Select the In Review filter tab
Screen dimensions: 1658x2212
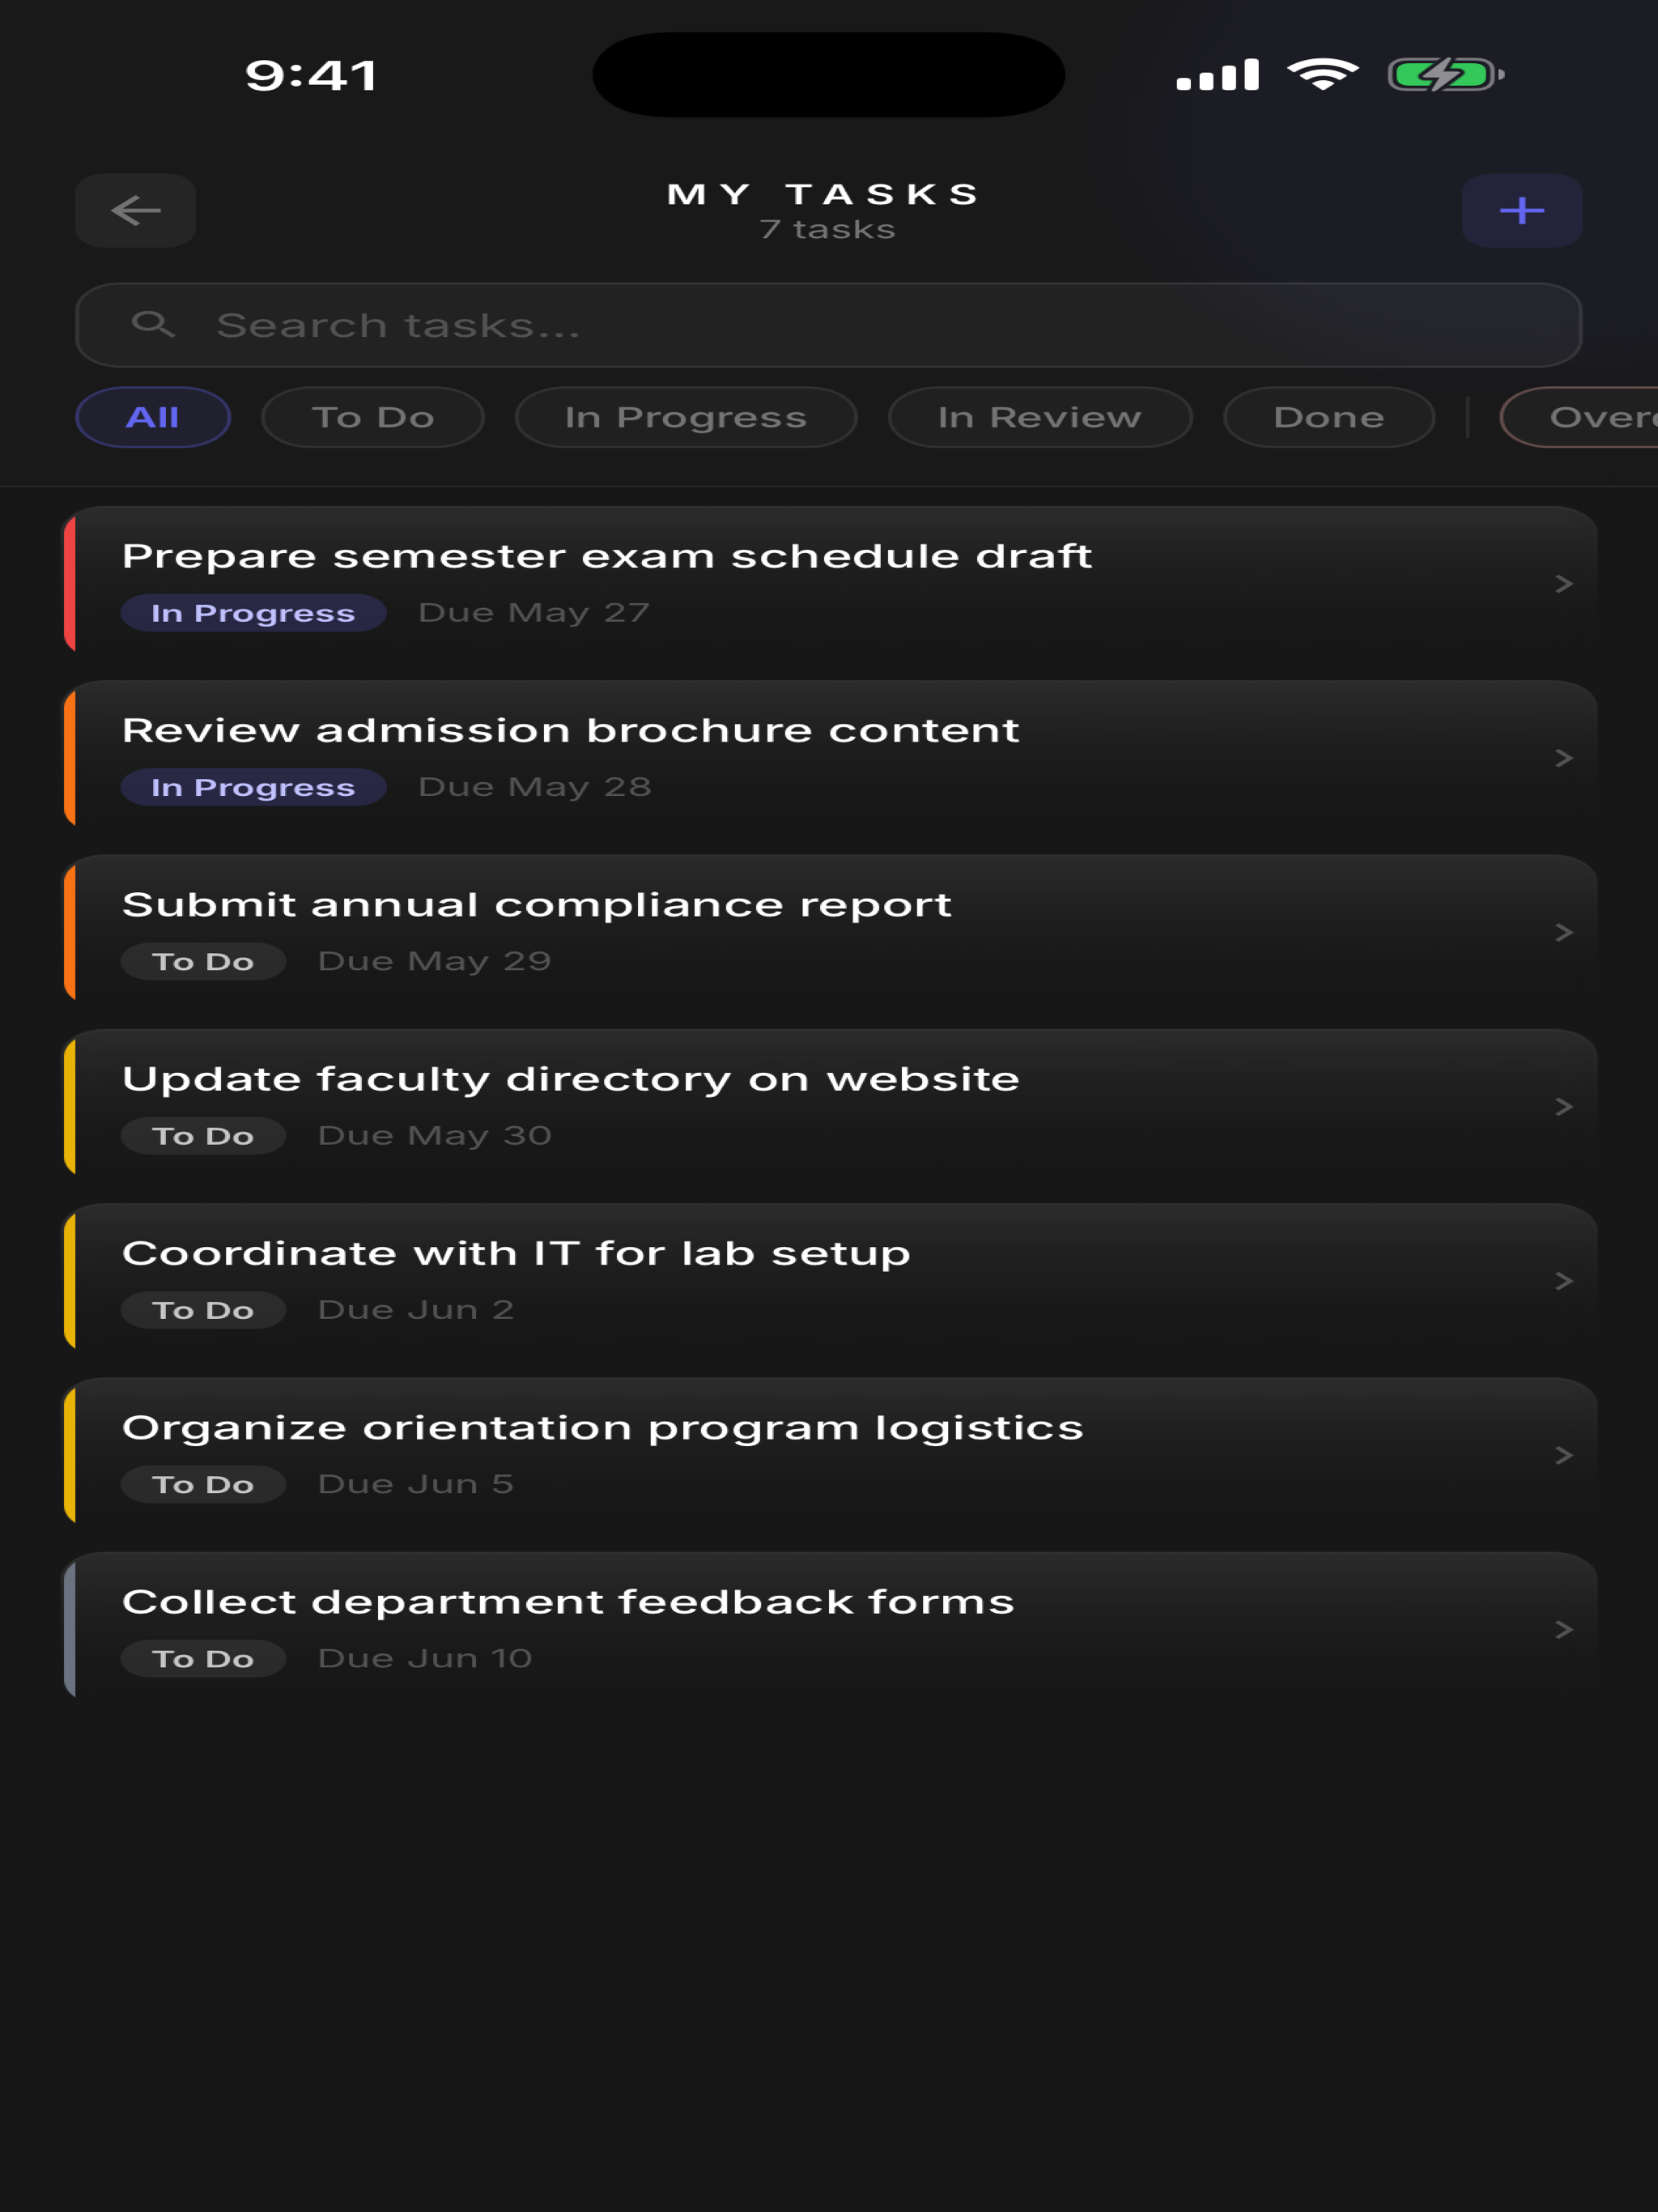pyautogui.click(x=1040, y=417)
